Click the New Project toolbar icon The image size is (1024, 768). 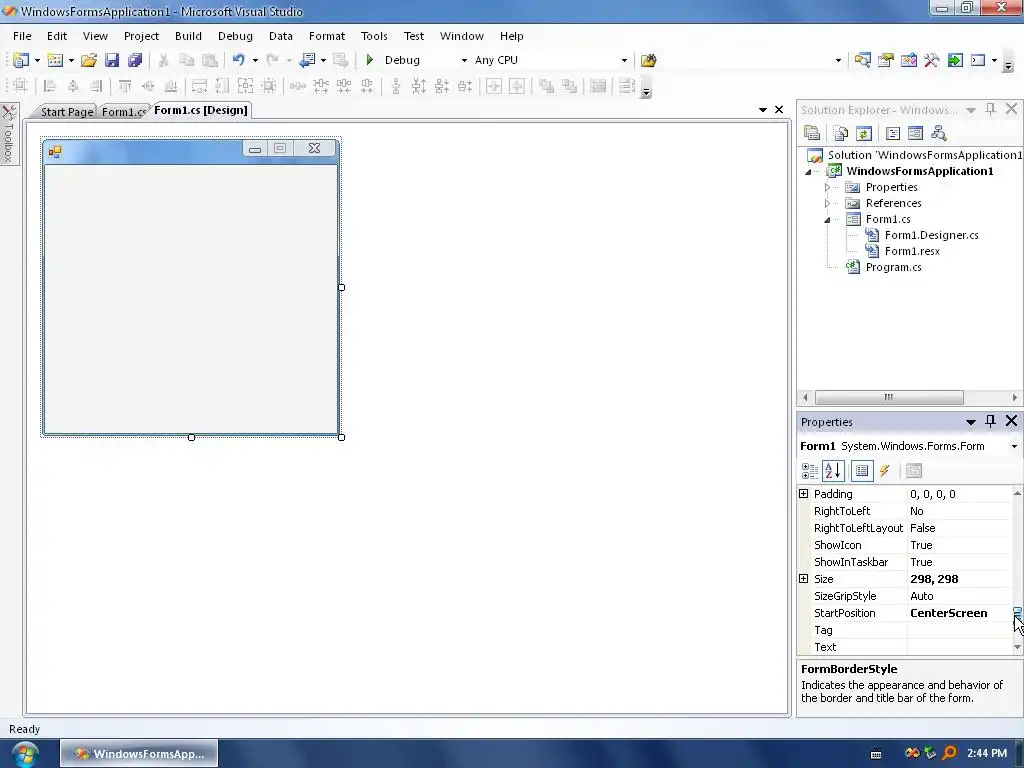click(21, 60)
